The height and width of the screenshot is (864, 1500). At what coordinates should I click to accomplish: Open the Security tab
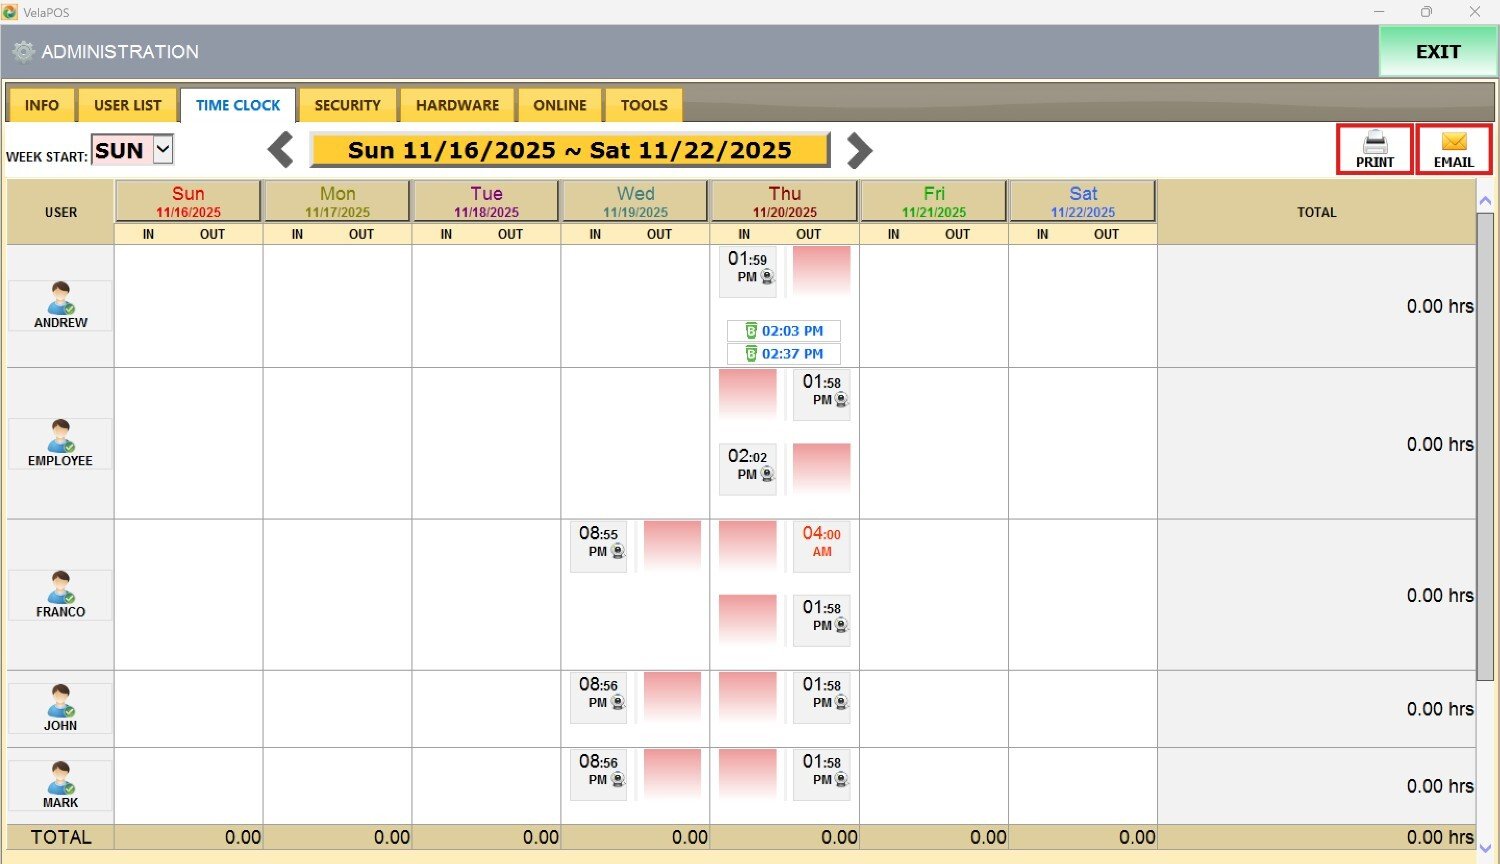347,105
